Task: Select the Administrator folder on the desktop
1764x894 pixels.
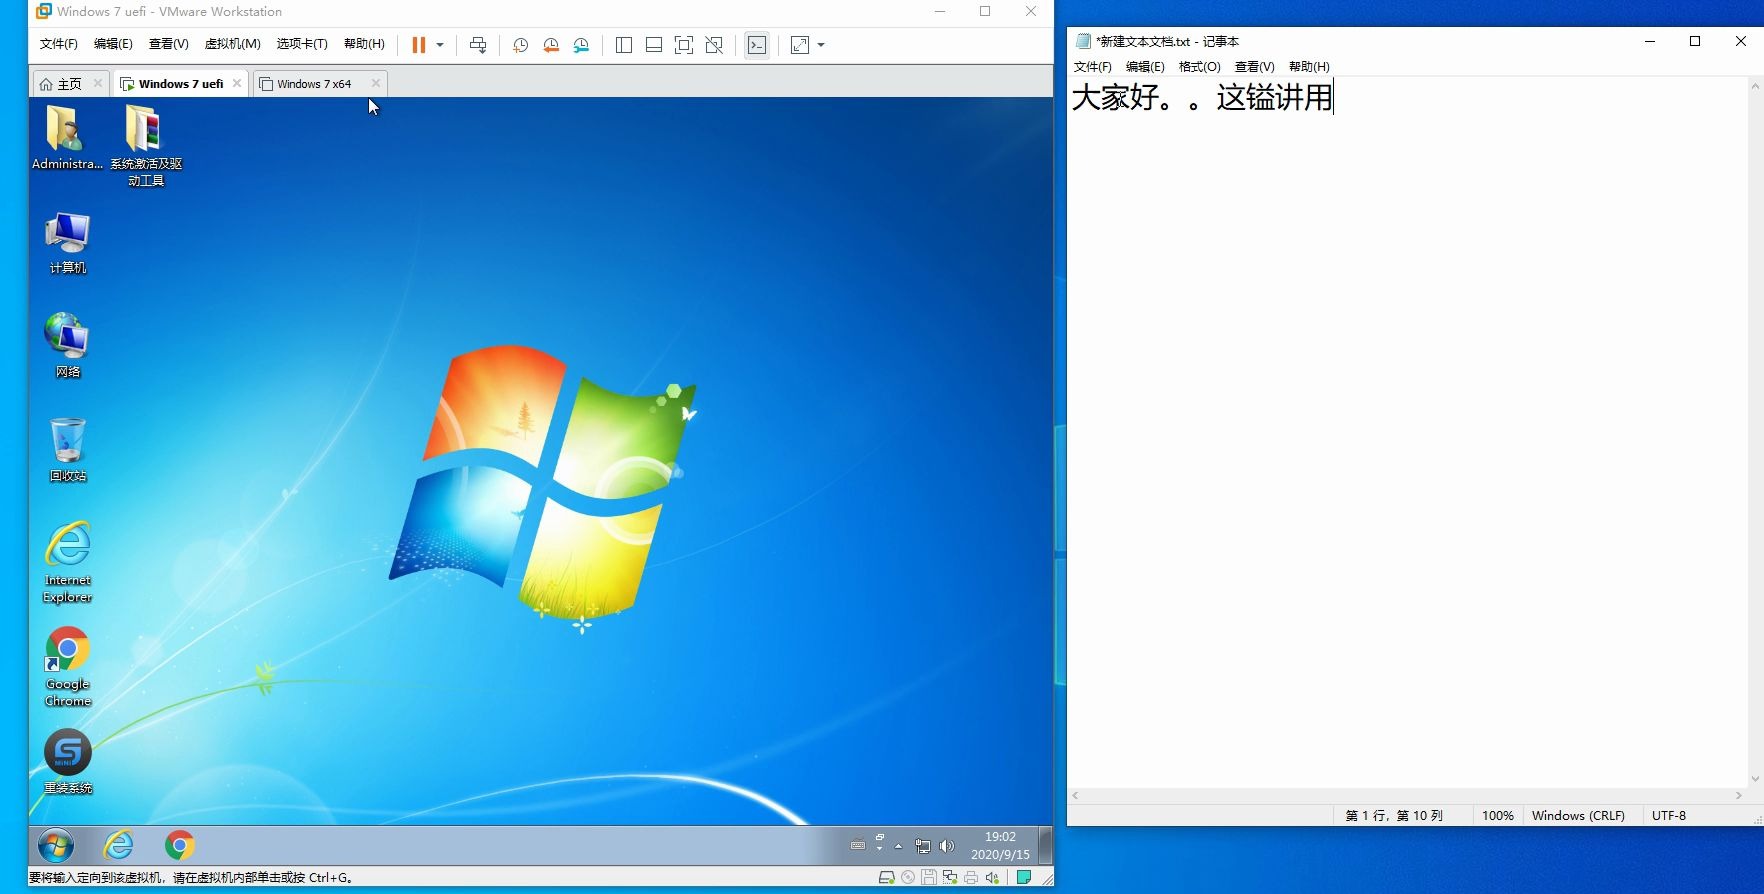Action: coord(67,138)
